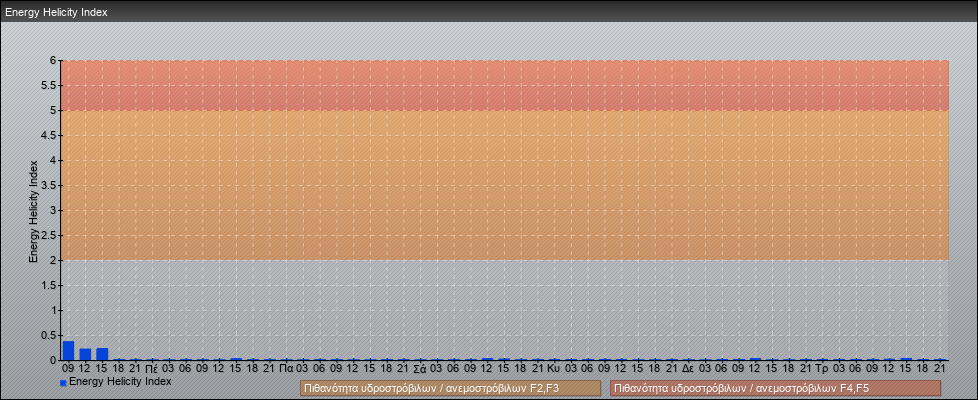Click the Energy Helicity Index panel title

point(56,12)
